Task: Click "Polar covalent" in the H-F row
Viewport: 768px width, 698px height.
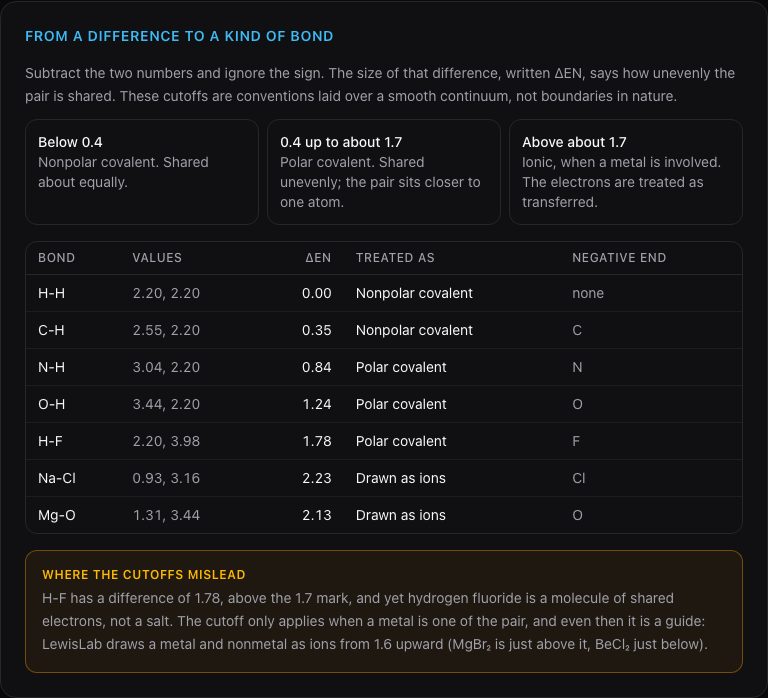Action: click(x=401, y=441)
